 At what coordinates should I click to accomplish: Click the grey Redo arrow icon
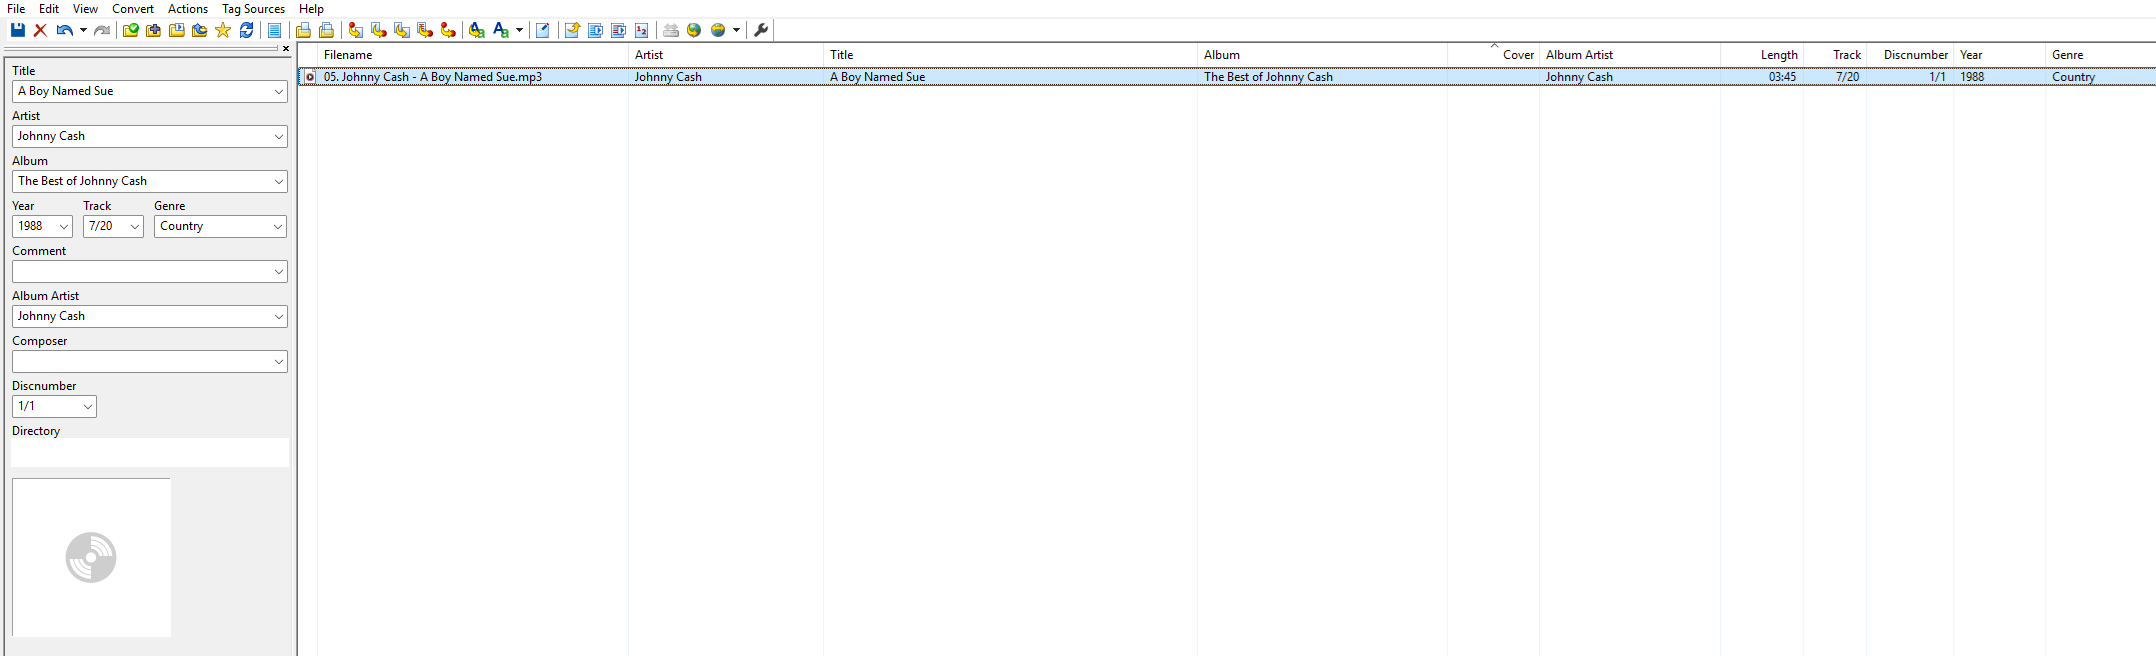102,30
